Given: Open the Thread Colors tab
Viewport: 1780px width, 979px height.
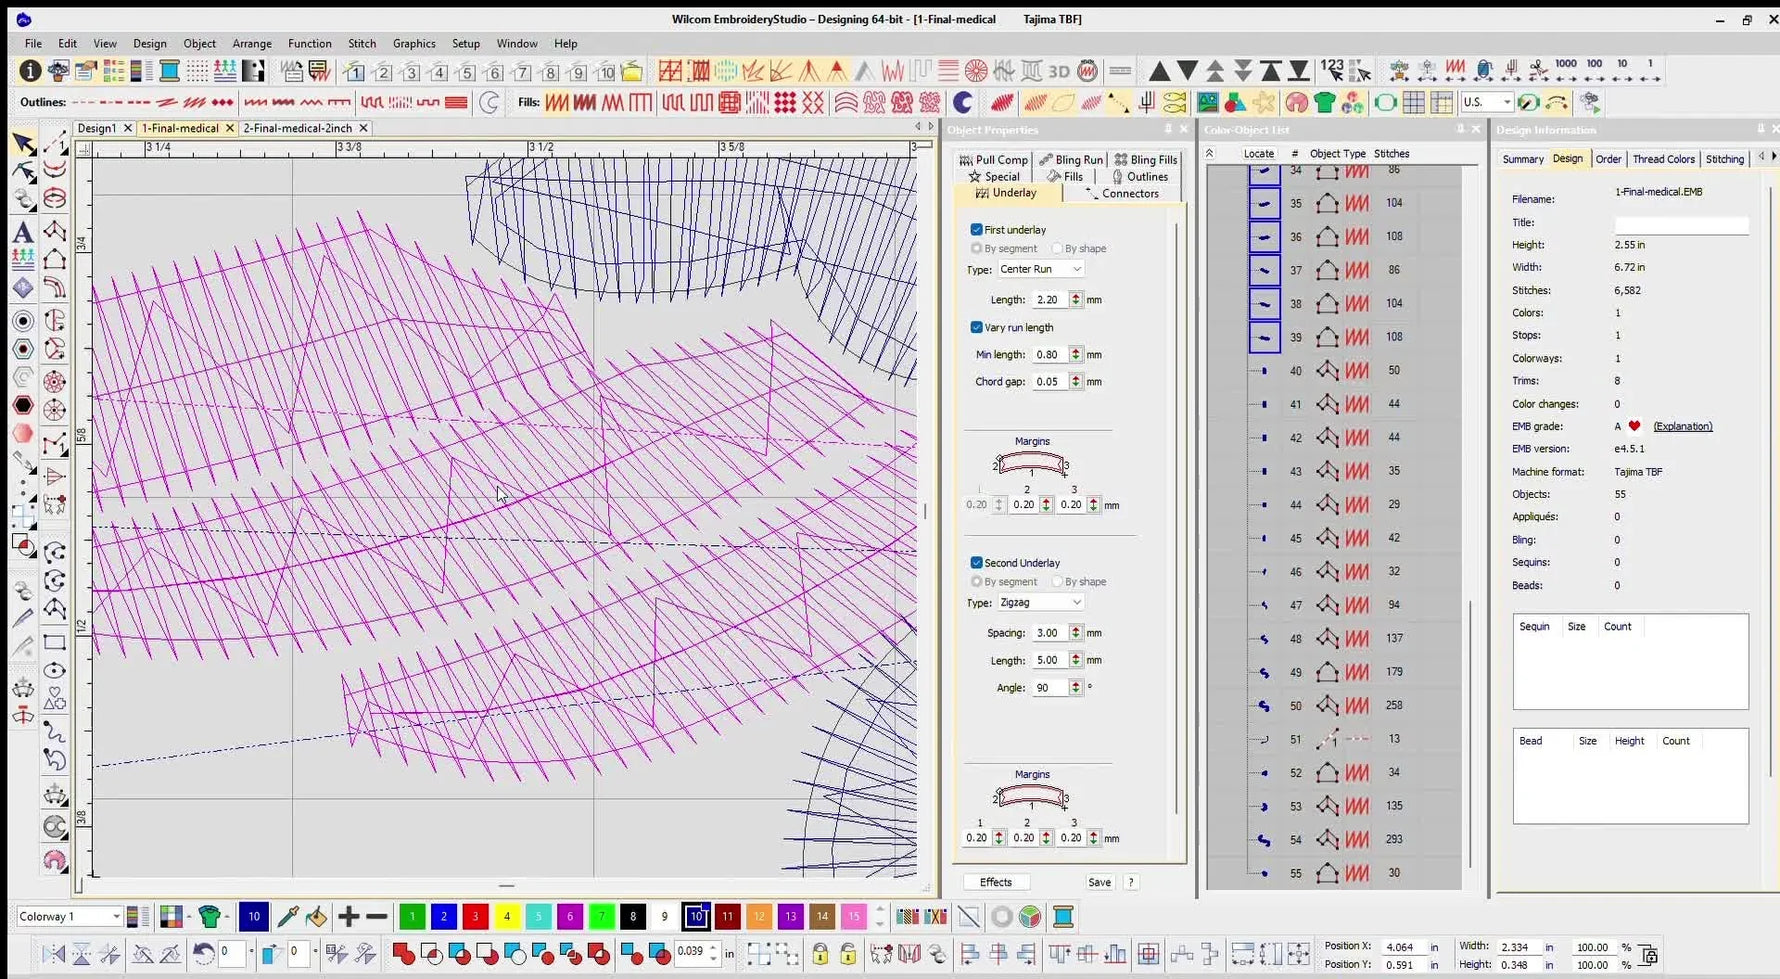Looking at the screenshot, I should click(1663, 159).
